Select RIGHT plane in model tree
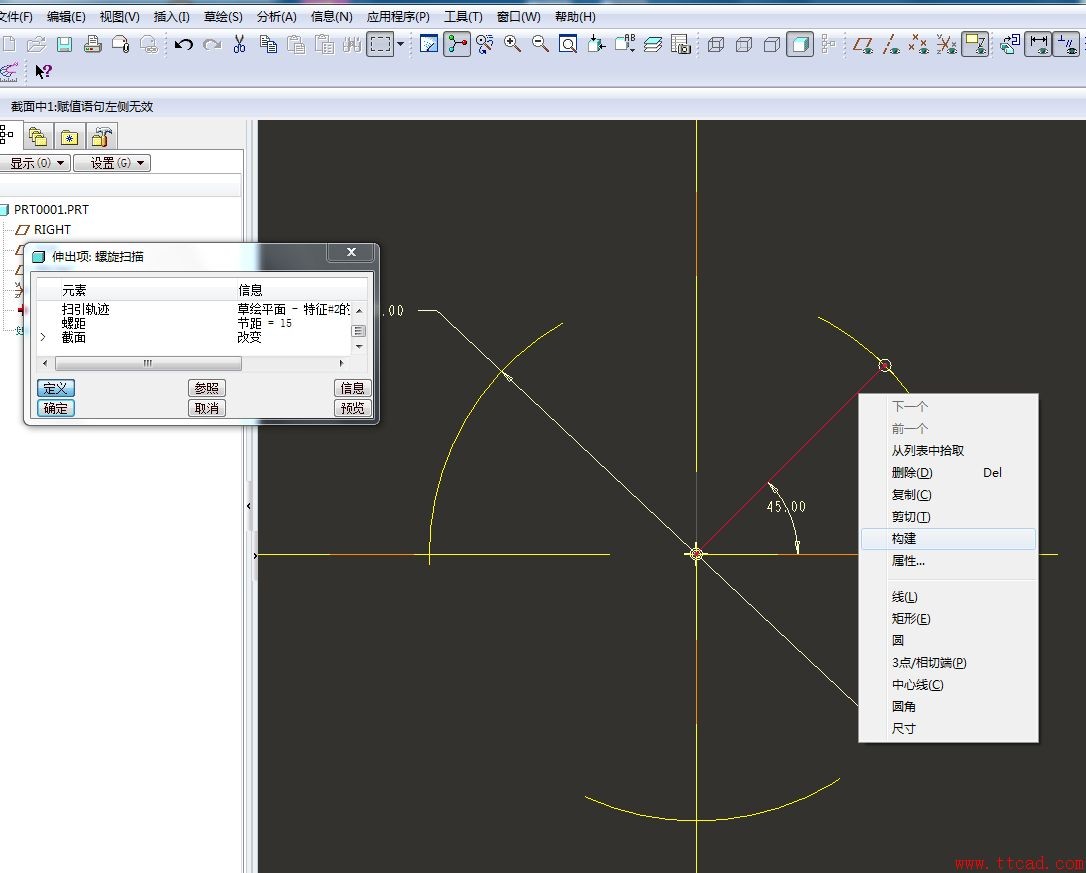This screenshot has width=1086, height=873. point(52,230)
